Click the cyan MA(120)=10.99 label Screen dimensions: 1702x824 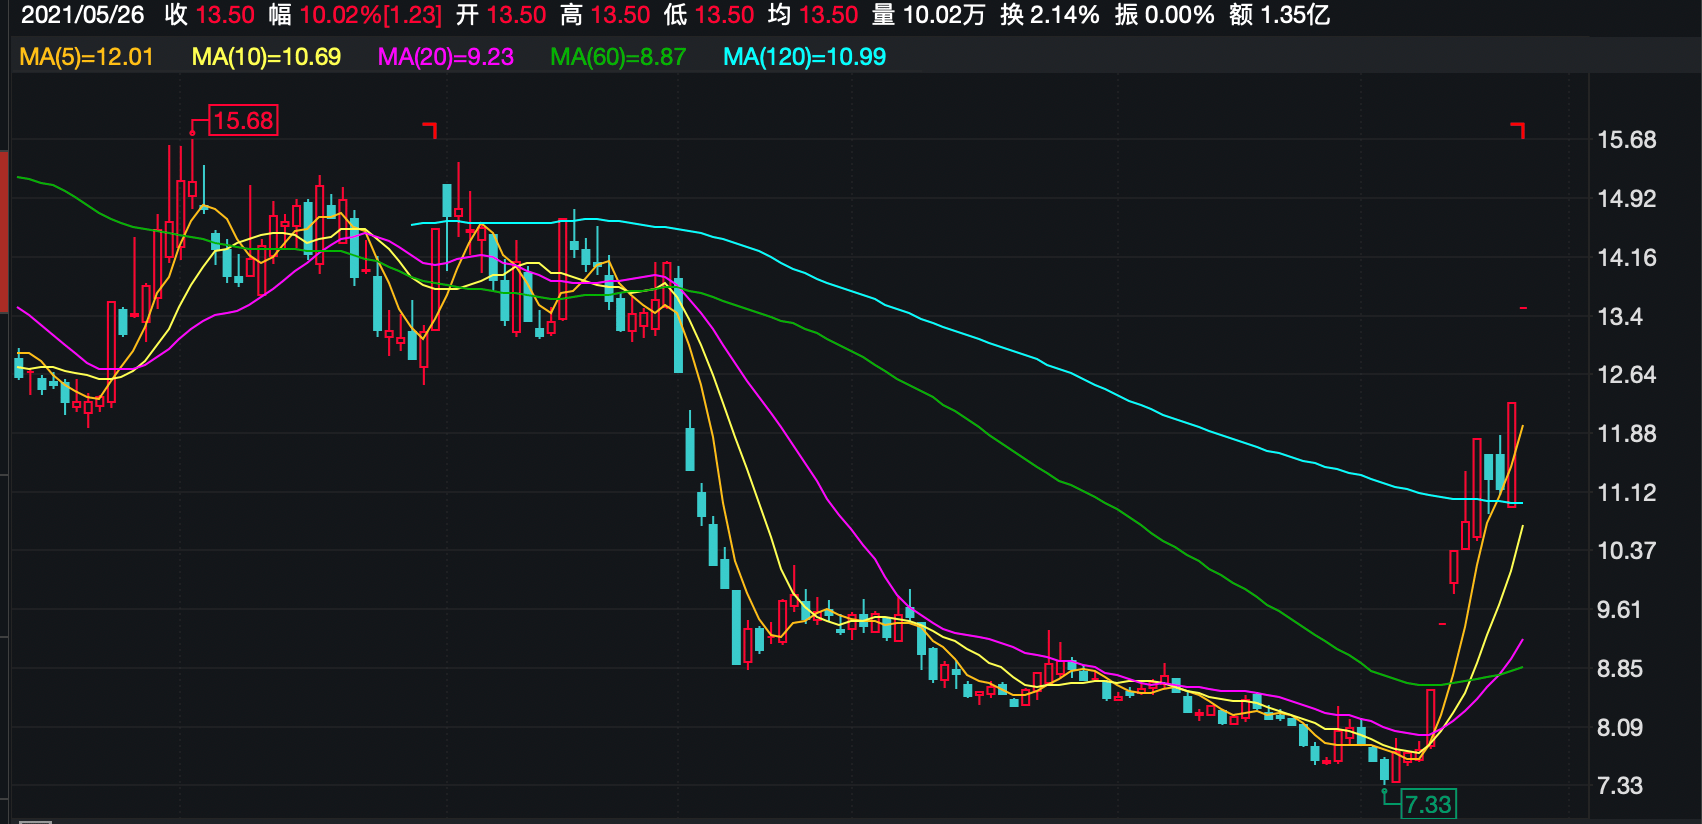click(804, 57)
